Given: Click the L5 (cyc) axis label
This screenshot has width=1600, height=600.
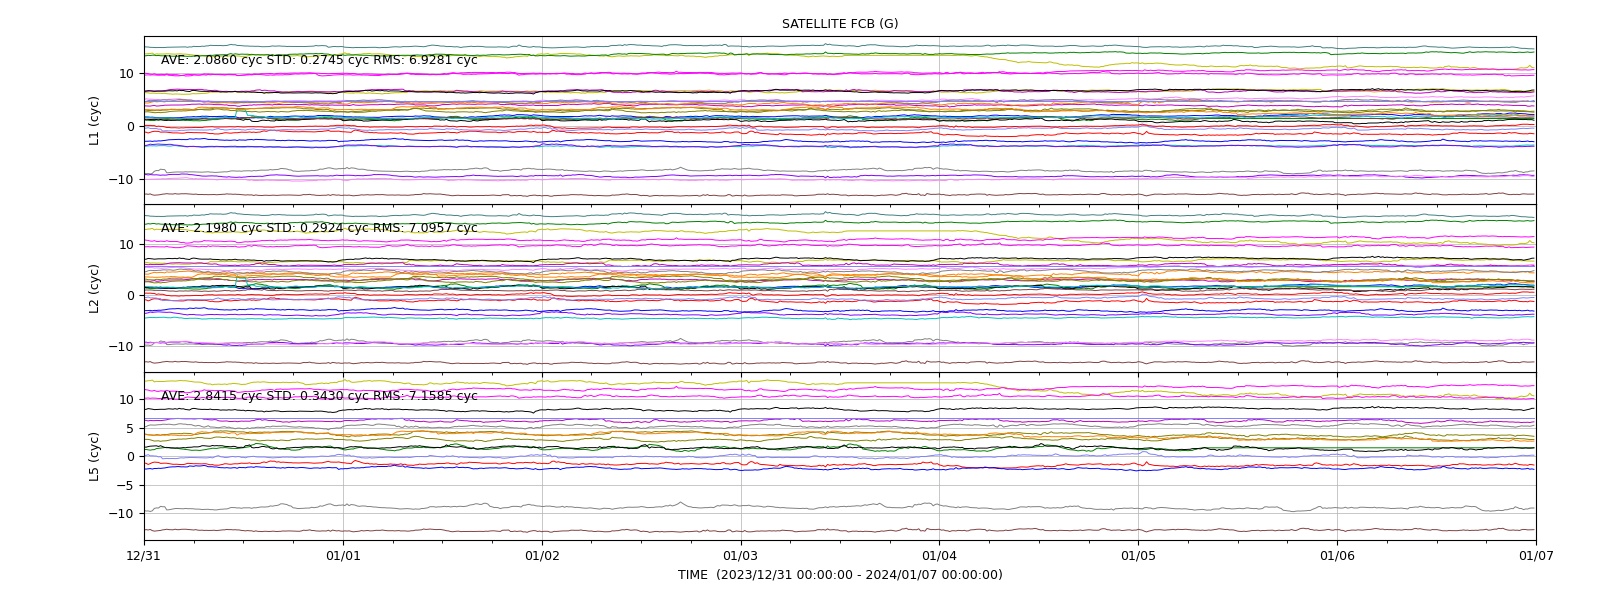Looking at the screenshot, I should coord(95,457).
